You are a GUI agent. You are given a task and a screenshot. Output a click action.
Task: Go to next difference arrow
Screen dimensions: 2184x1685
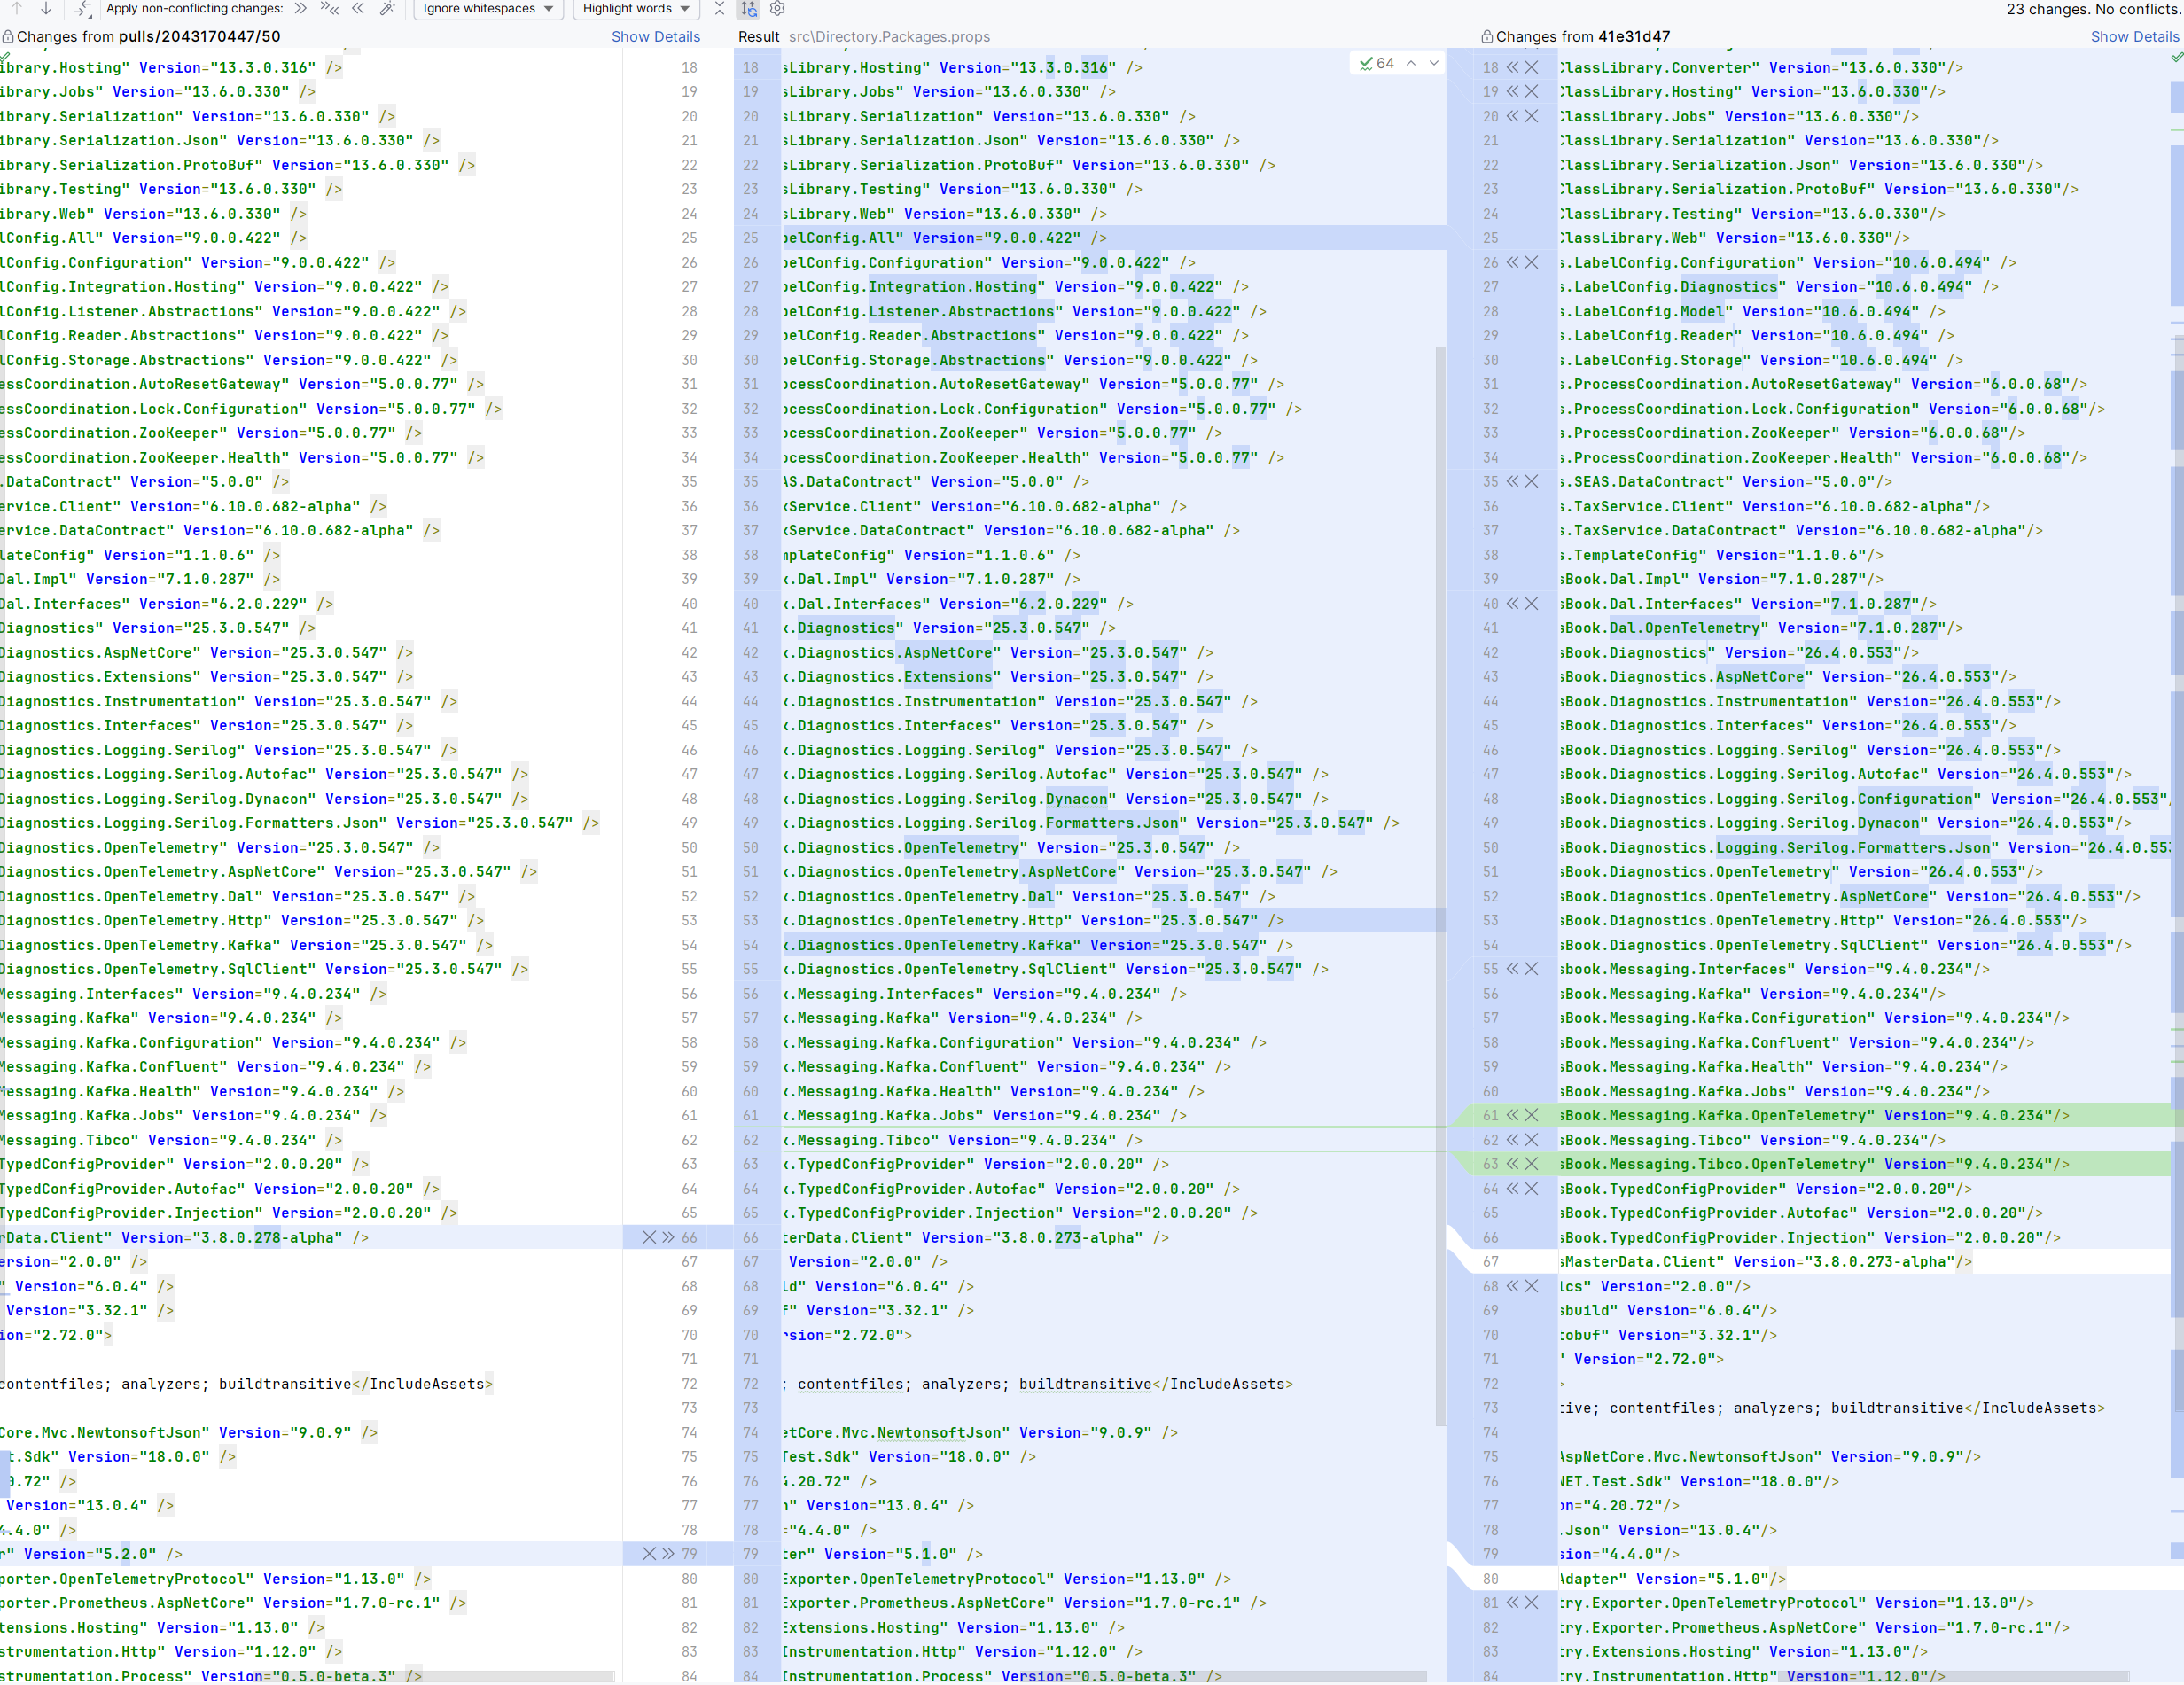(46, 8)
